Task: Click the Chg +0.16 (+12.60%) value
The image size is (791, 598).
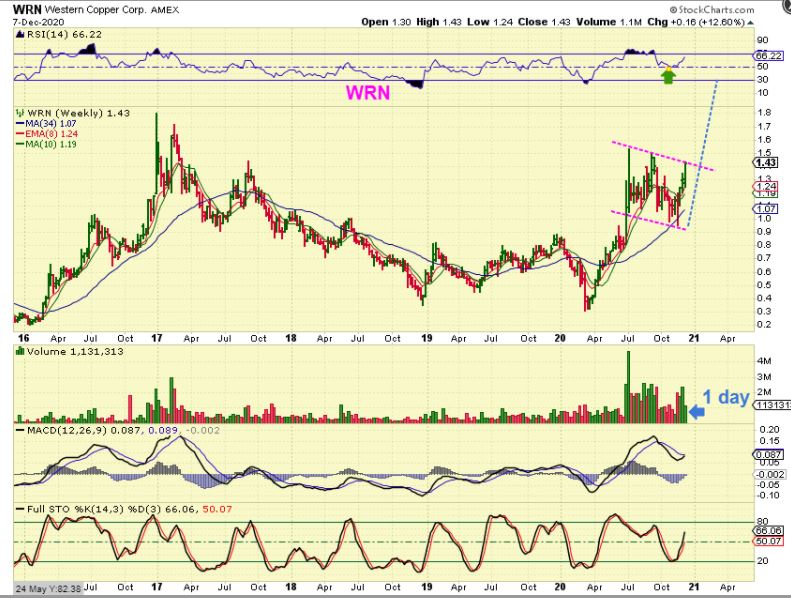Action: pyautogui.click(x=696, y=22)
